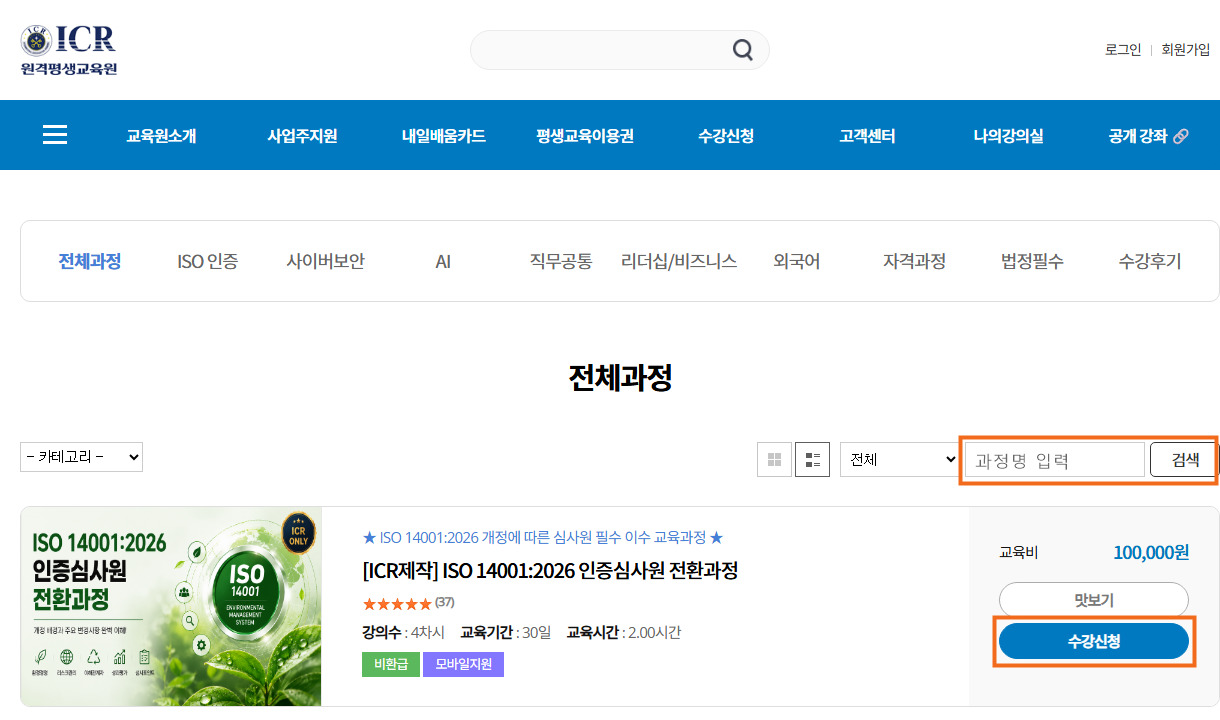This screenshot has width=1220, height=720.
Task: Click the 교육시간 : 2.00시간 text
Action: [624, 632]
